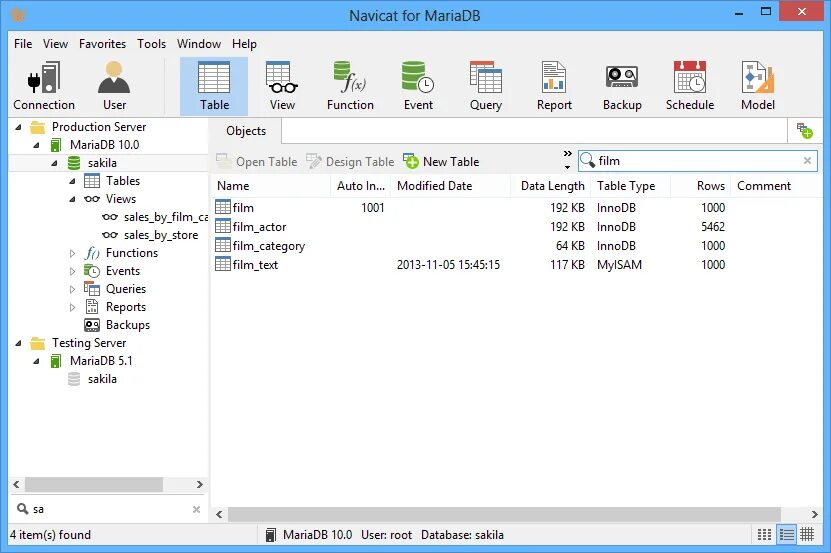
Task: Open the Model toolbar button
Action: pyautogui.click(x=758, y=86)
